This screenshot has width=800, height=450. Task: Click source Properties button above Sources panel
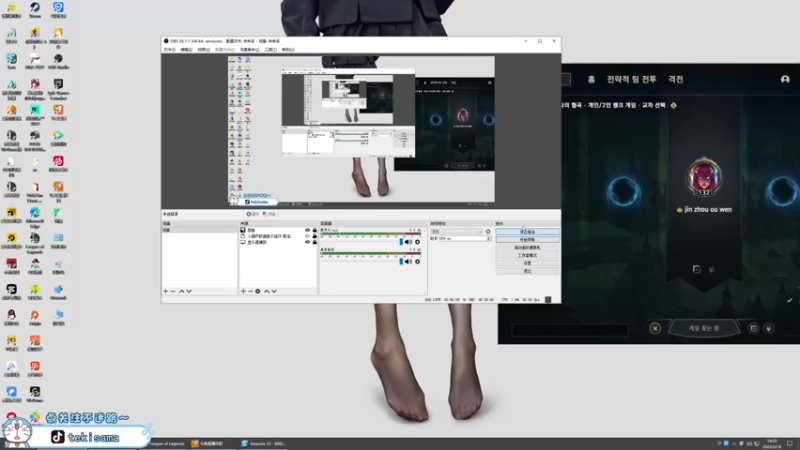click(x=252, y=214)
